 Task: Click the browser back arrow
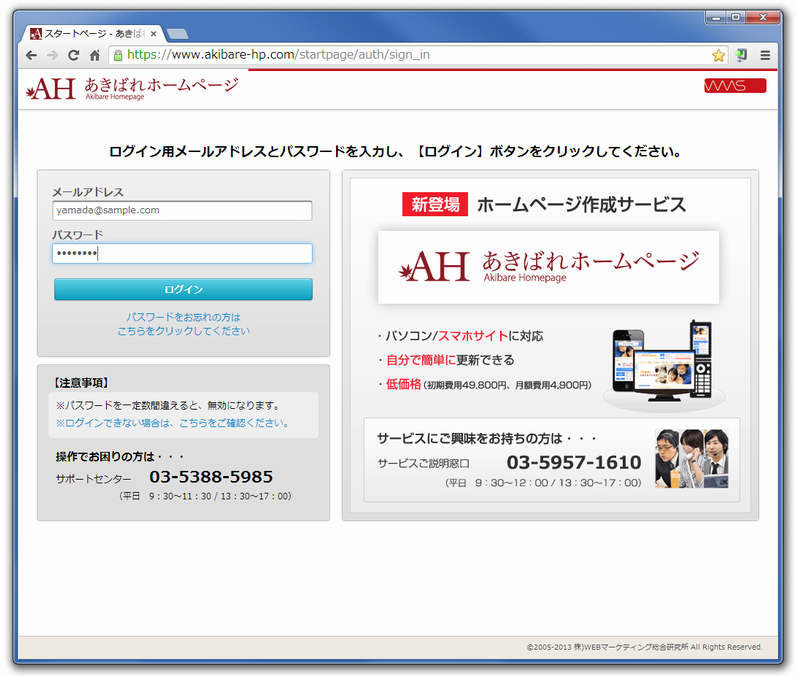tap(31, 55)
